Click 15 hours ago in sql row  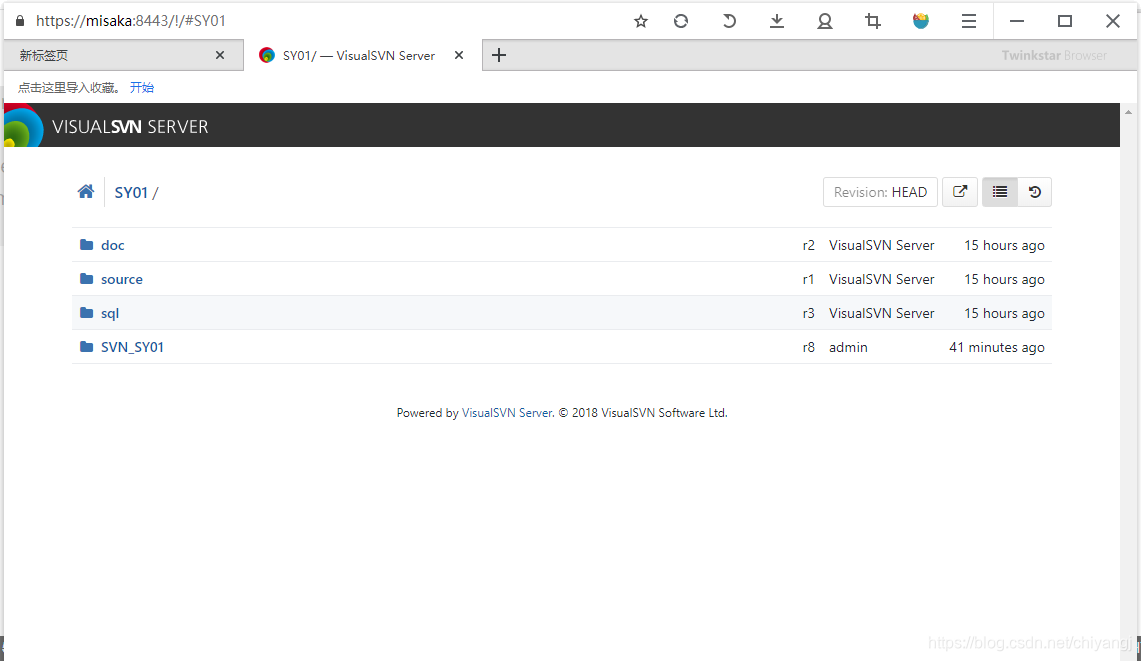tap(1004, 314)
